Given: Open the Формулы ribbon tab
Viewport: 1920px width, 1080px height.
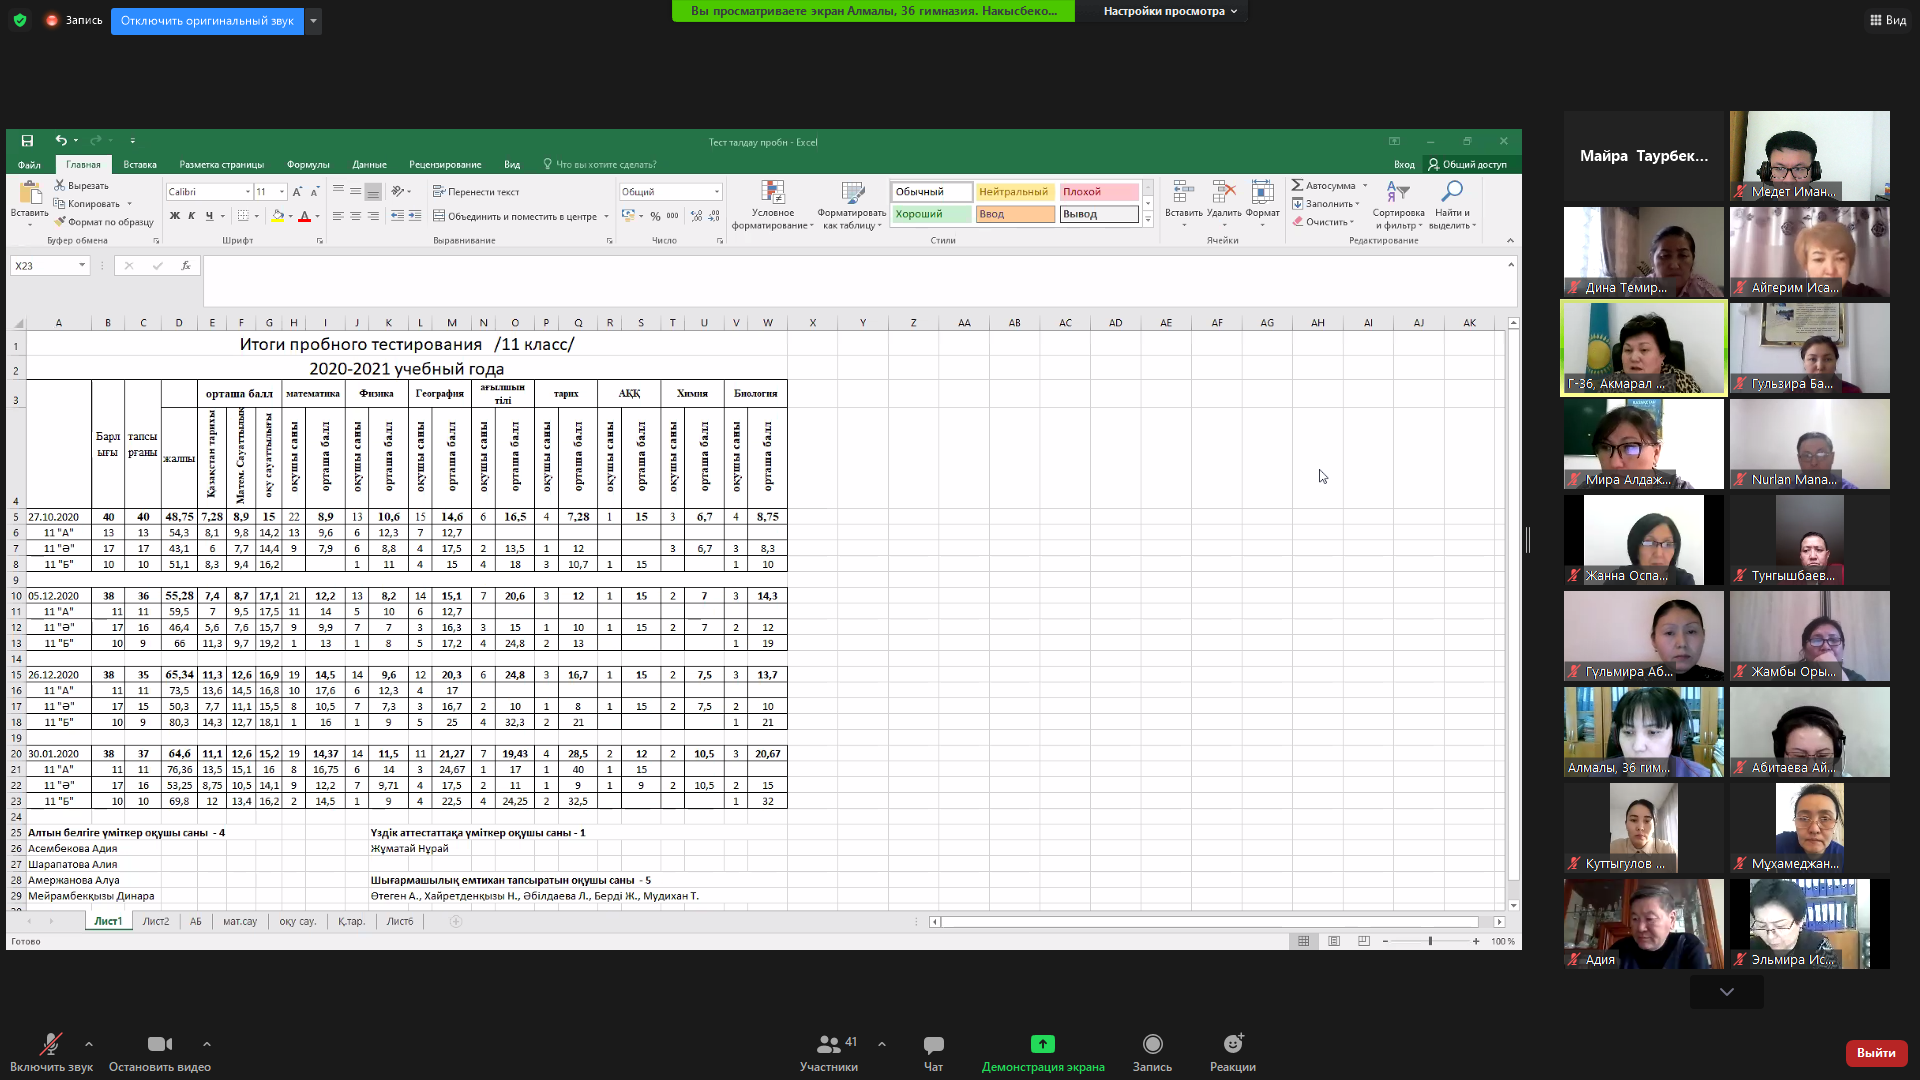Looking at the screenshot, I should point(307,165).
